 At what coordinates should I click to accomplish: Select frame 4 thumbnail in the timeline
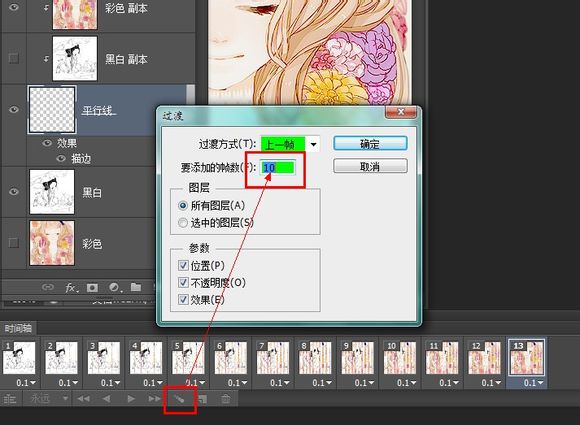tap(146, 358)
